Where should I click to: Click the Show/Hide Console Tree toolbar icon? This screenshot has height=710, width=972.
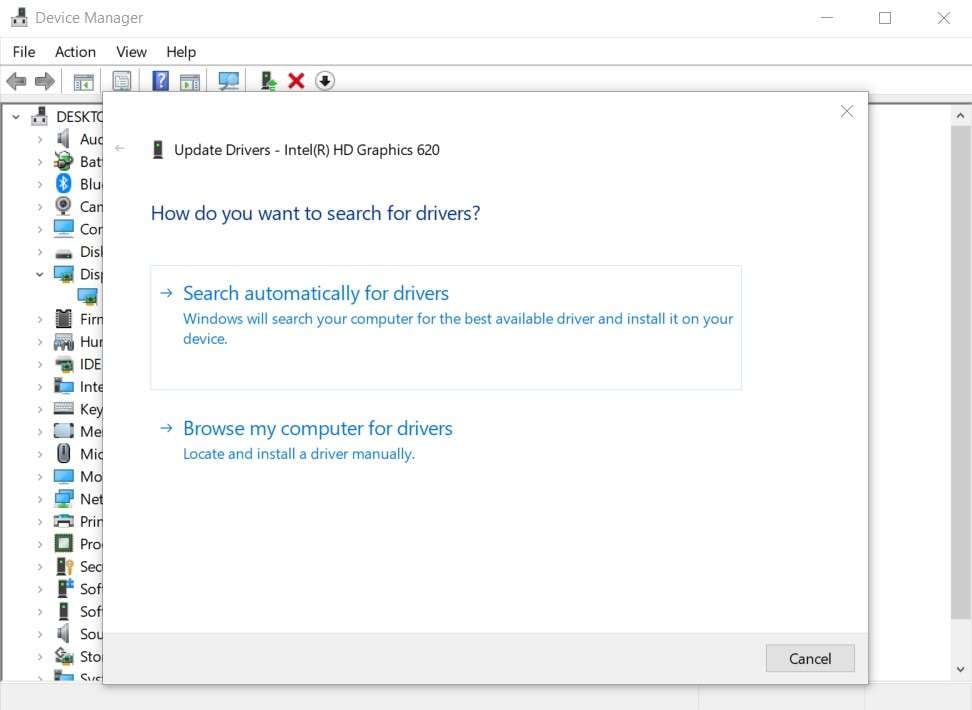coord(84,81)
